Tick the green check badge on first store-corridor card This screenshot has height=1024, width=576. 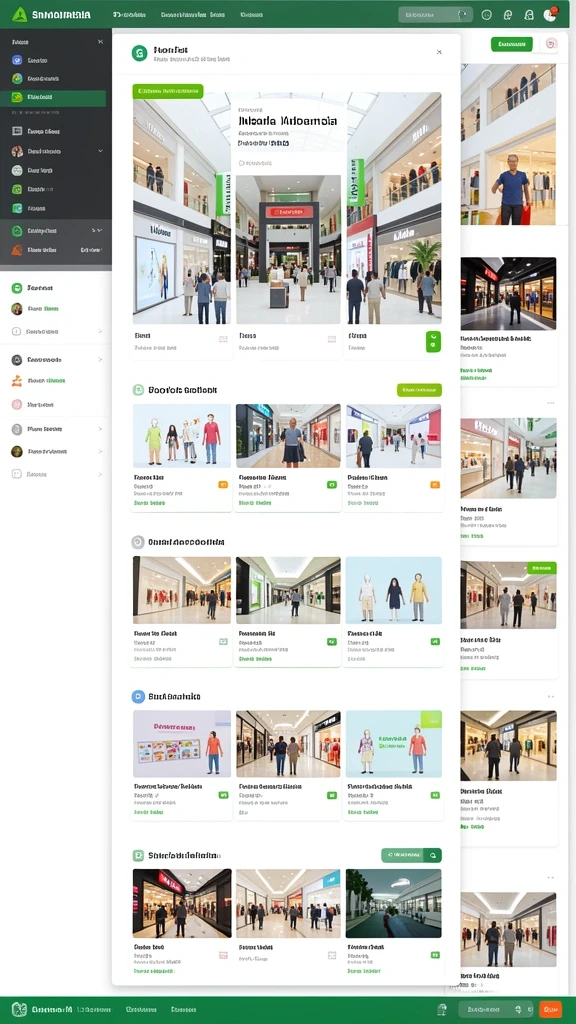click(x=223, y=642)
